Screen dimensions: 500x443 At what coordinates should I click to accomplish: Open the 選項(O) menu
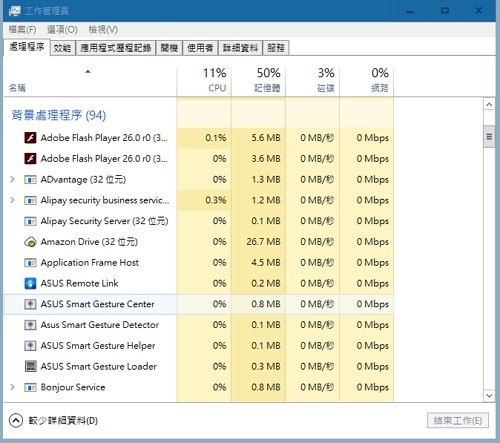click(x=62, y=30)
